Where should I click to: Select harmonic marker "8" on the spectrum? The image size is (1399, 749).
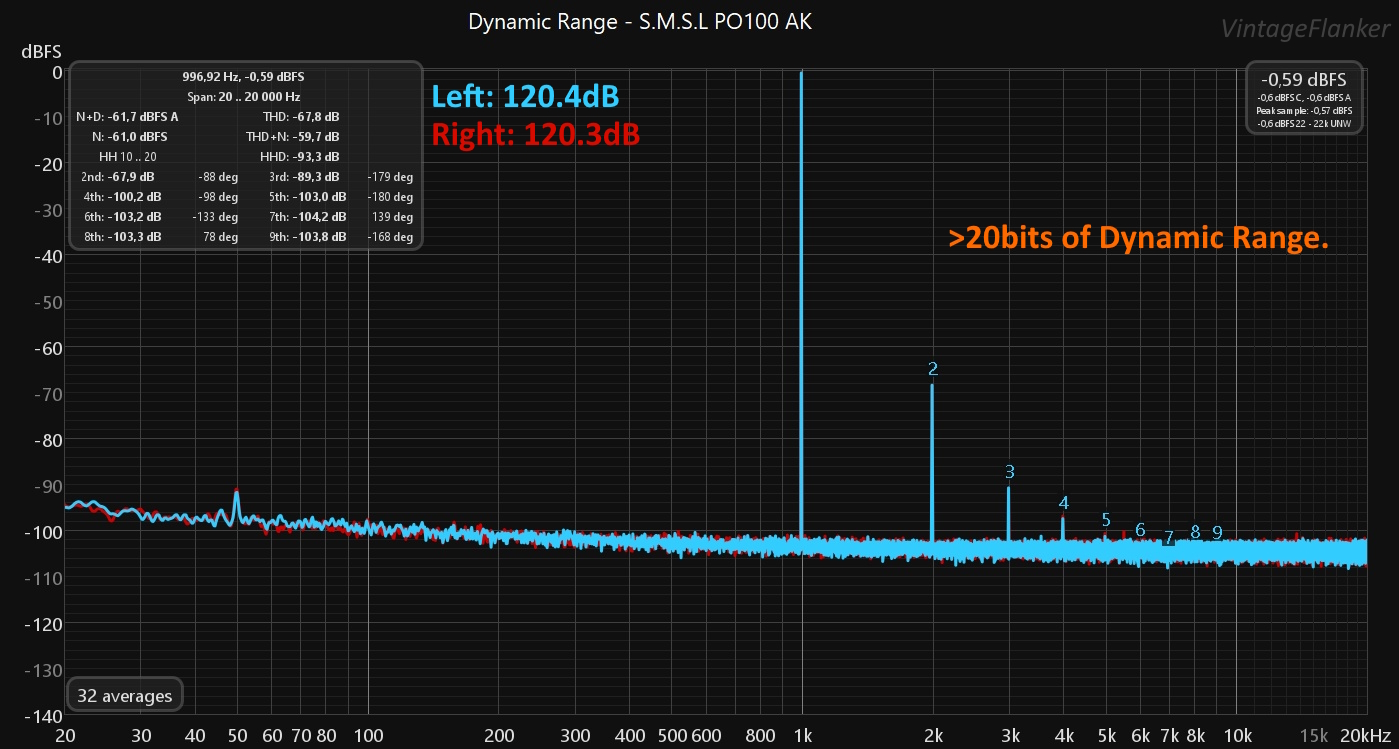[x=1194, y=533]
